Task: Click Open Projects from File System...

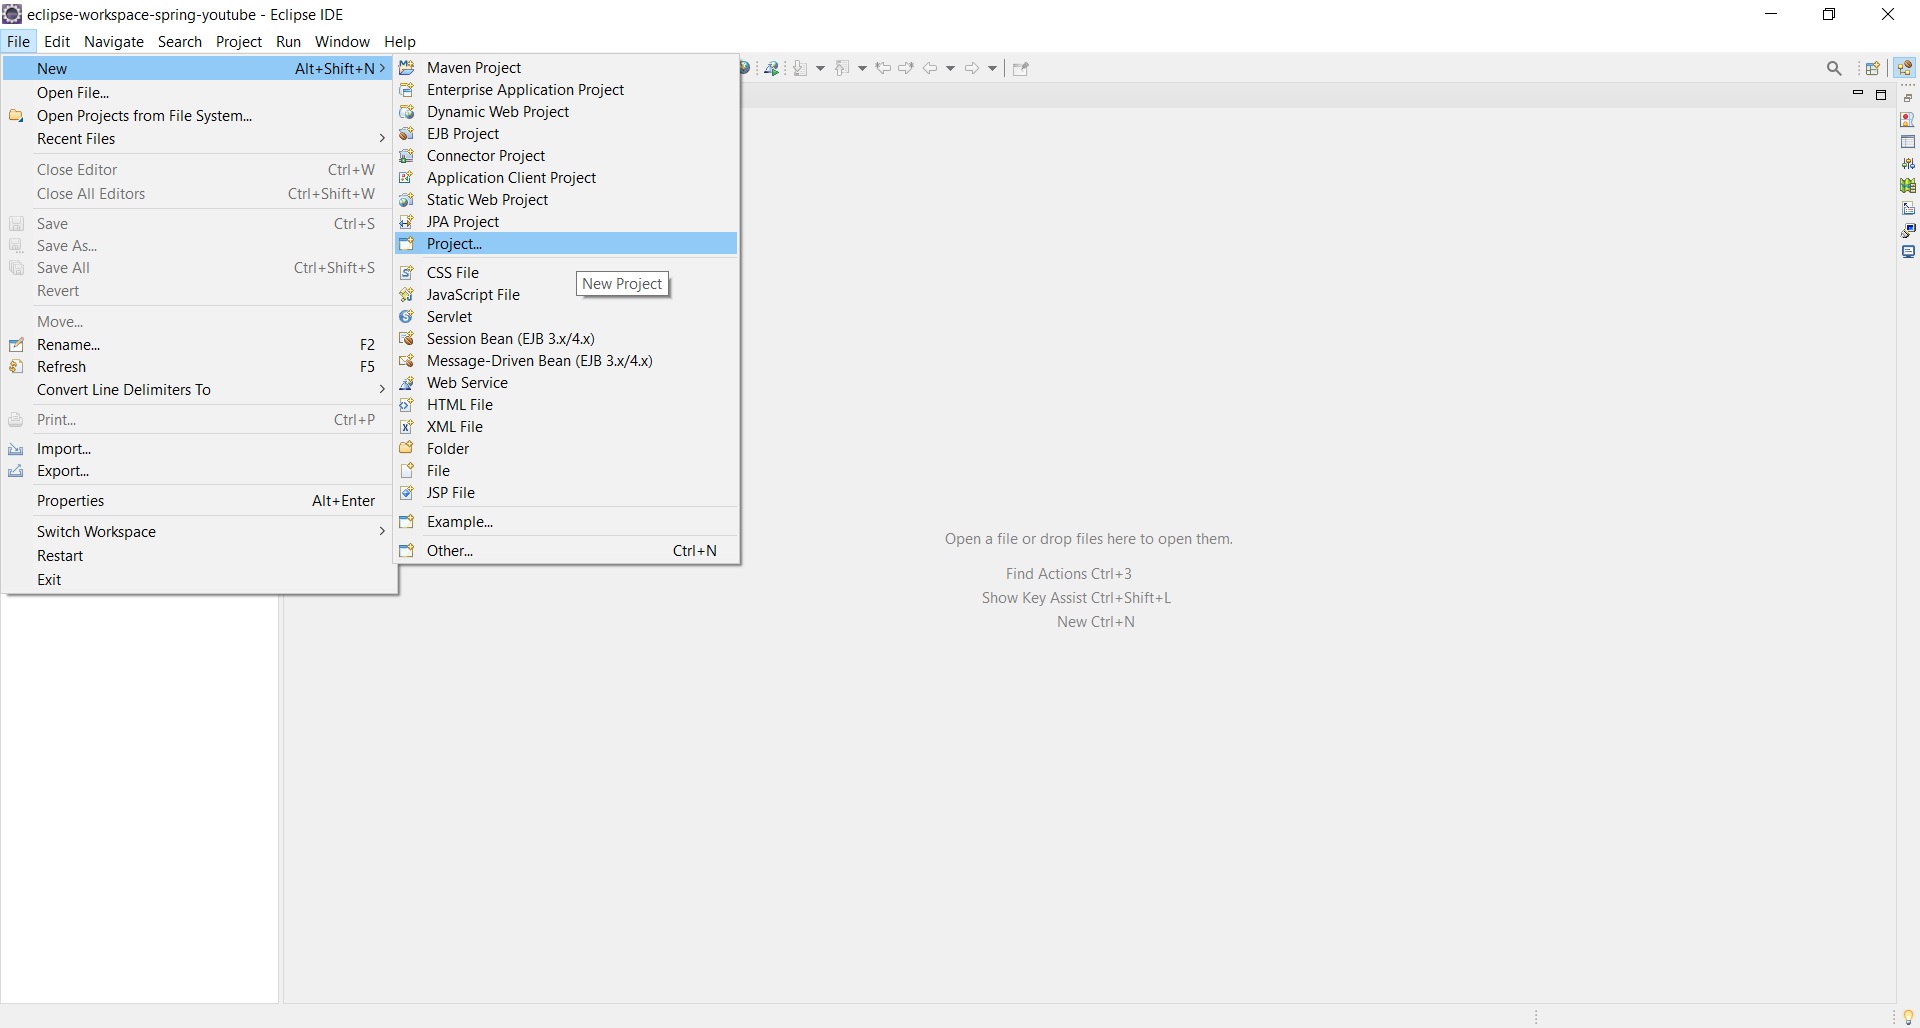Action: pos(198,115)
